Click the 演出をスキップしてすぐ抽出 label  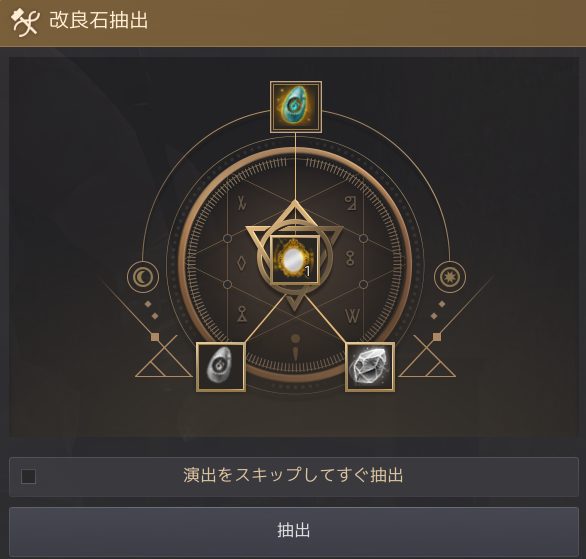point(293,475)
